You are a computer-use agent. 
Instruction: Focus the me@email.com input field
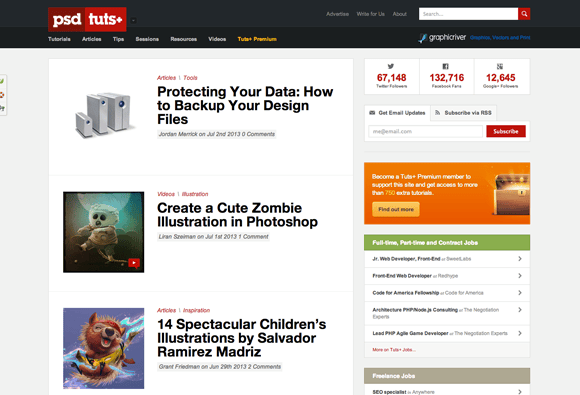(425, 131)
